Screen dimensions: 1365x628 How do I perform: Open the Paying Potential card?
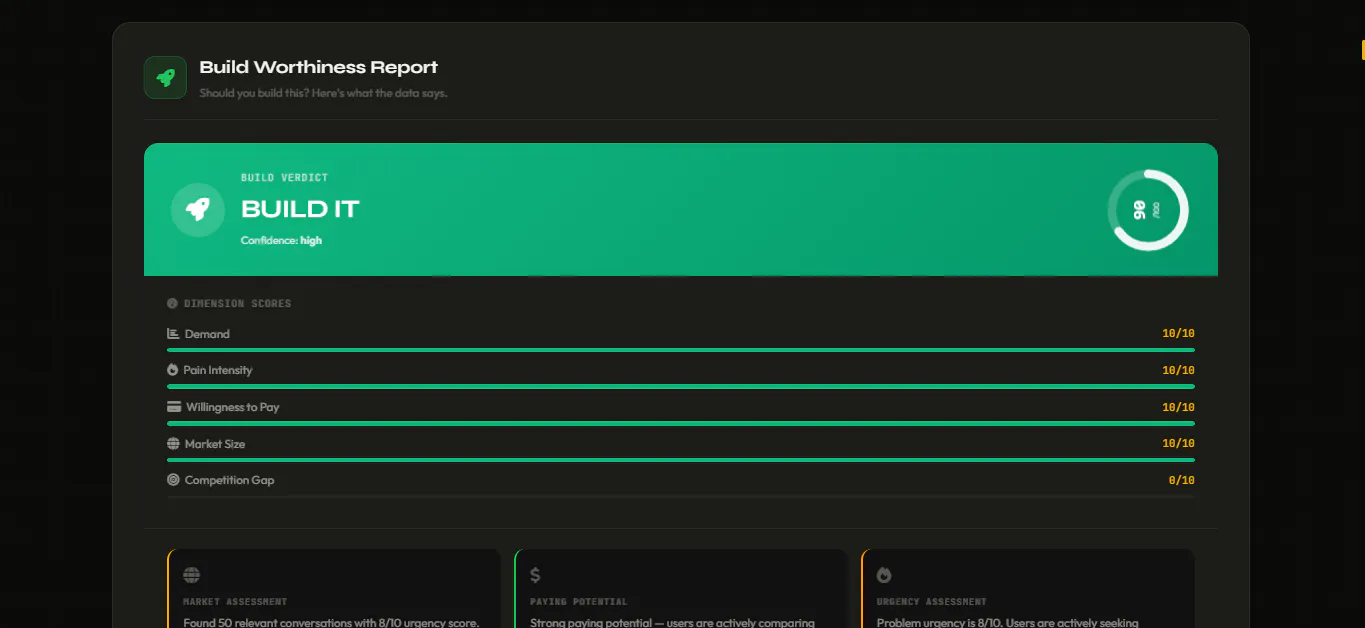pos(680,589)
